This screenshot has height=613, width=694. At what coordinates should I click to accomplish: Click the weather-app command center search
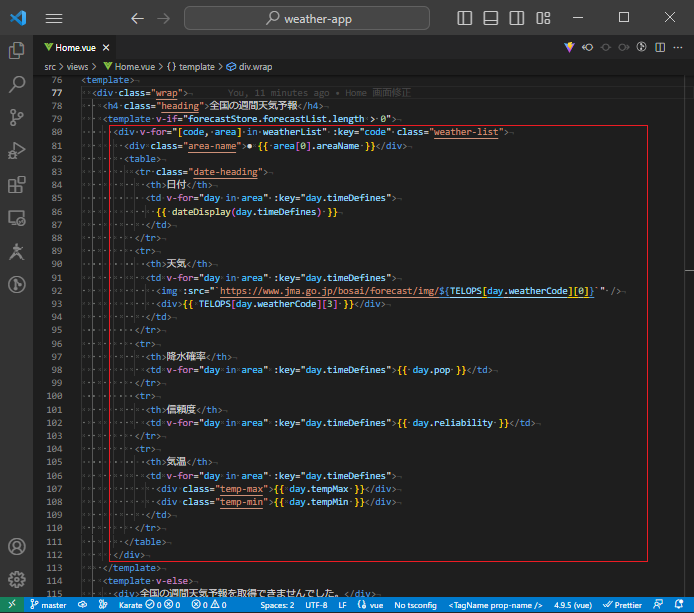click(307, 18)
